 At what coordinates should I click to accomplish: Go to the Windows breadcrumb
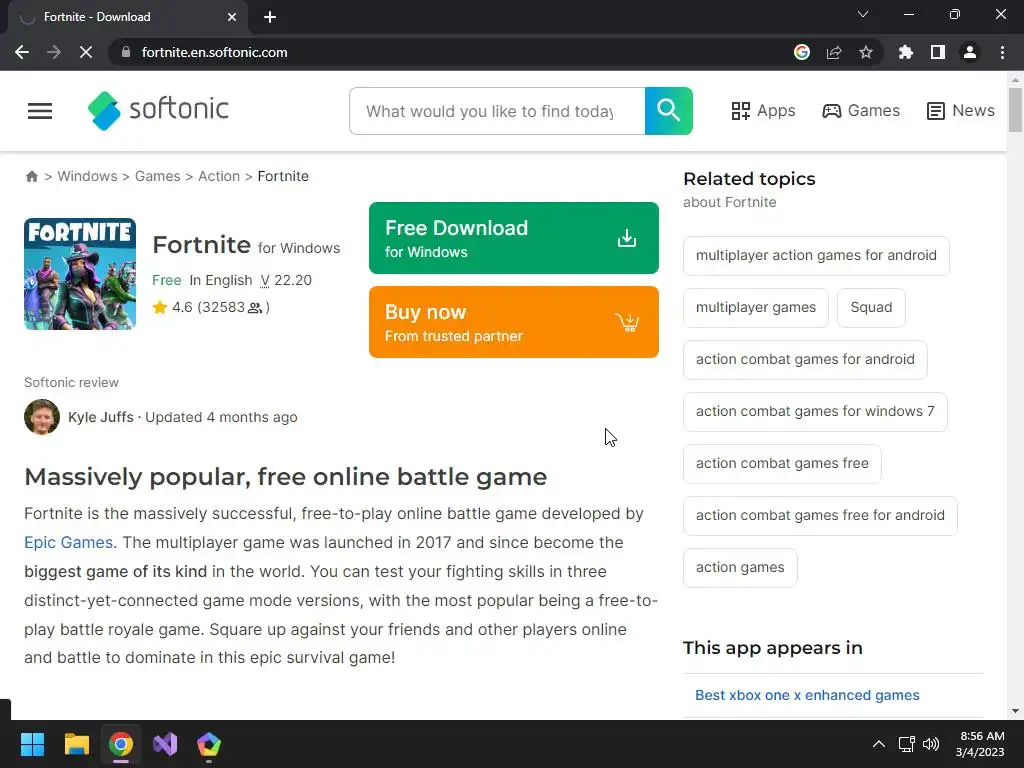click(88, 176)
